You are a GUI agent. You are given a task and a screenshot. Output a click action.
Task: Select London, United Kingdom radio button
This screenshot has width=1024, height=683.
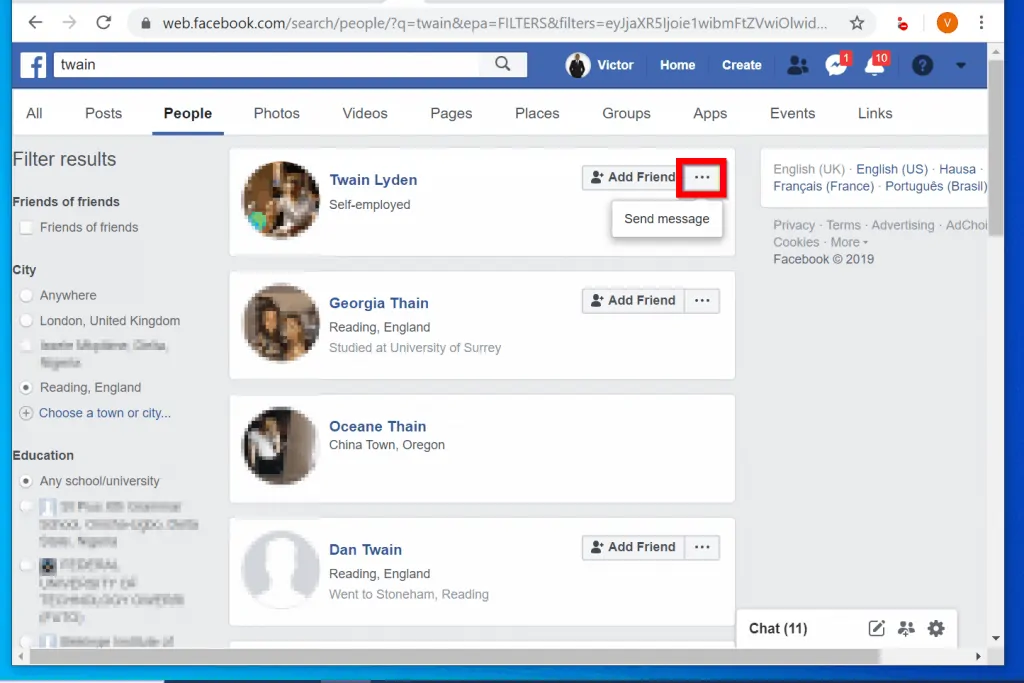pos(26,321)
